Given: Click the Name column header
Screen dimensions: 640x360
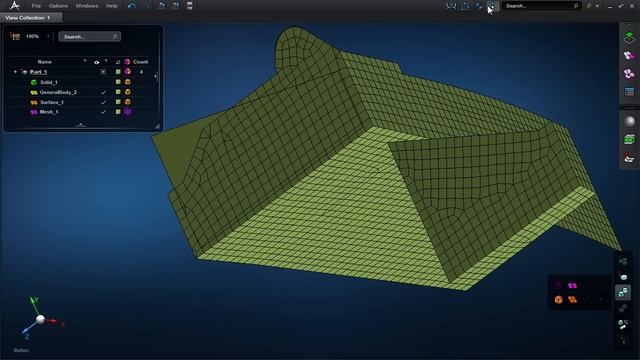Looking at the screenshot, I should pyautogui.click(x=44, y=62).
